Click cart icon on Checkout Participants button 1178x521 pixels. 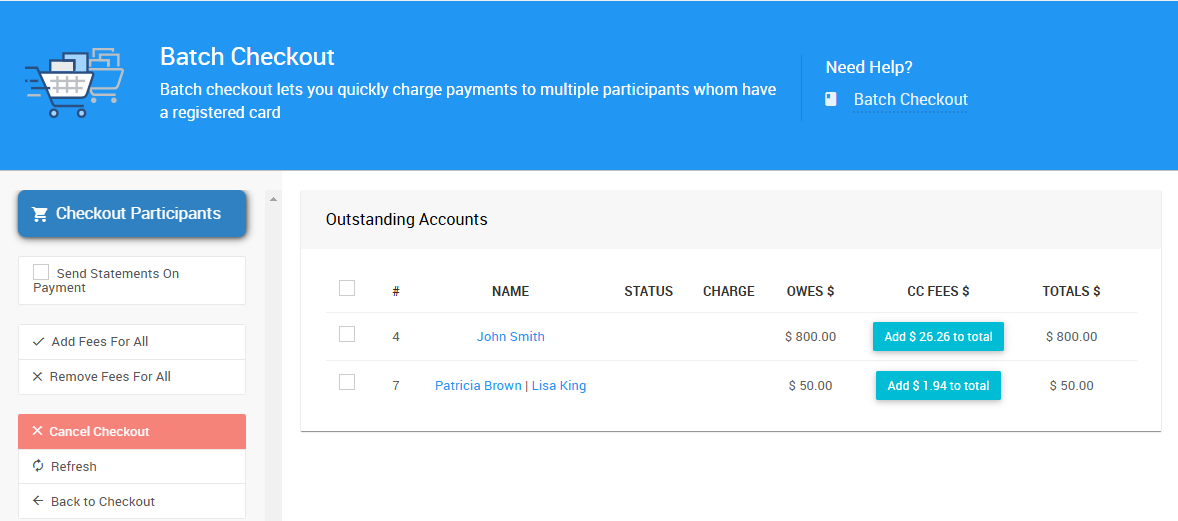coord(40,214)
